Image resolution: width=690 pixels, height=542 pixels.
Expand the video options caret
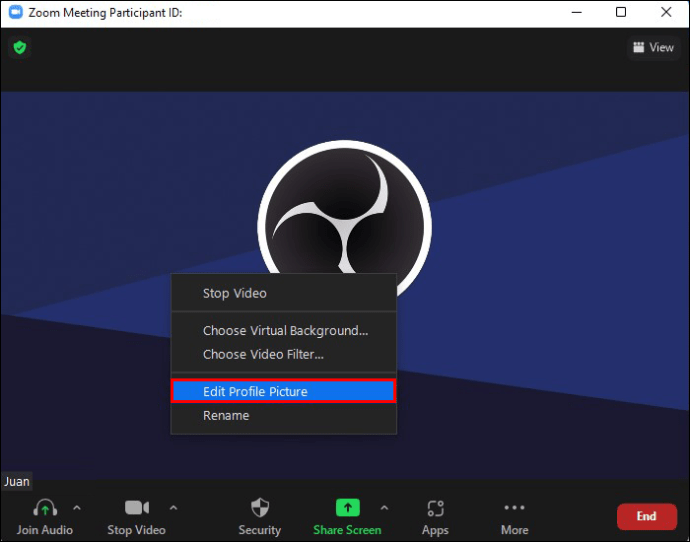173,508
